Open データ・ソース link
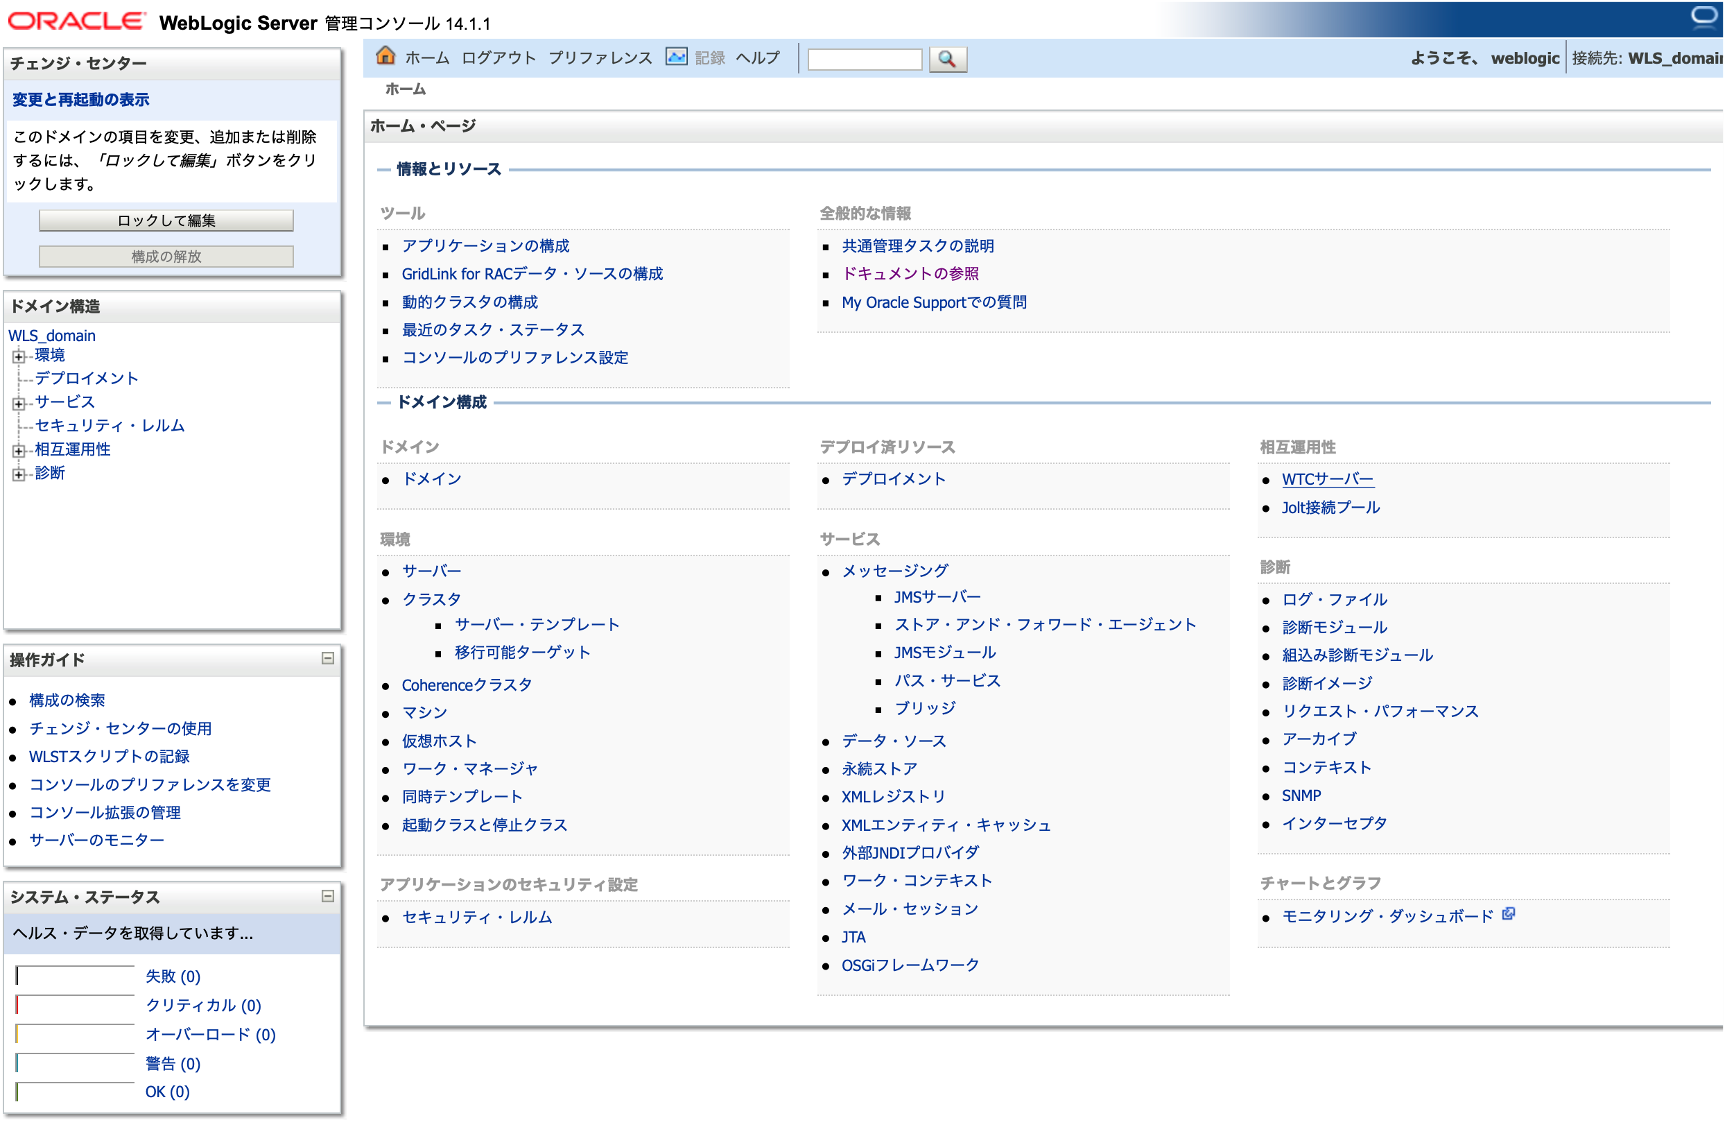The height and width of the screenshot is (1127, 1724). pos(894,741)
